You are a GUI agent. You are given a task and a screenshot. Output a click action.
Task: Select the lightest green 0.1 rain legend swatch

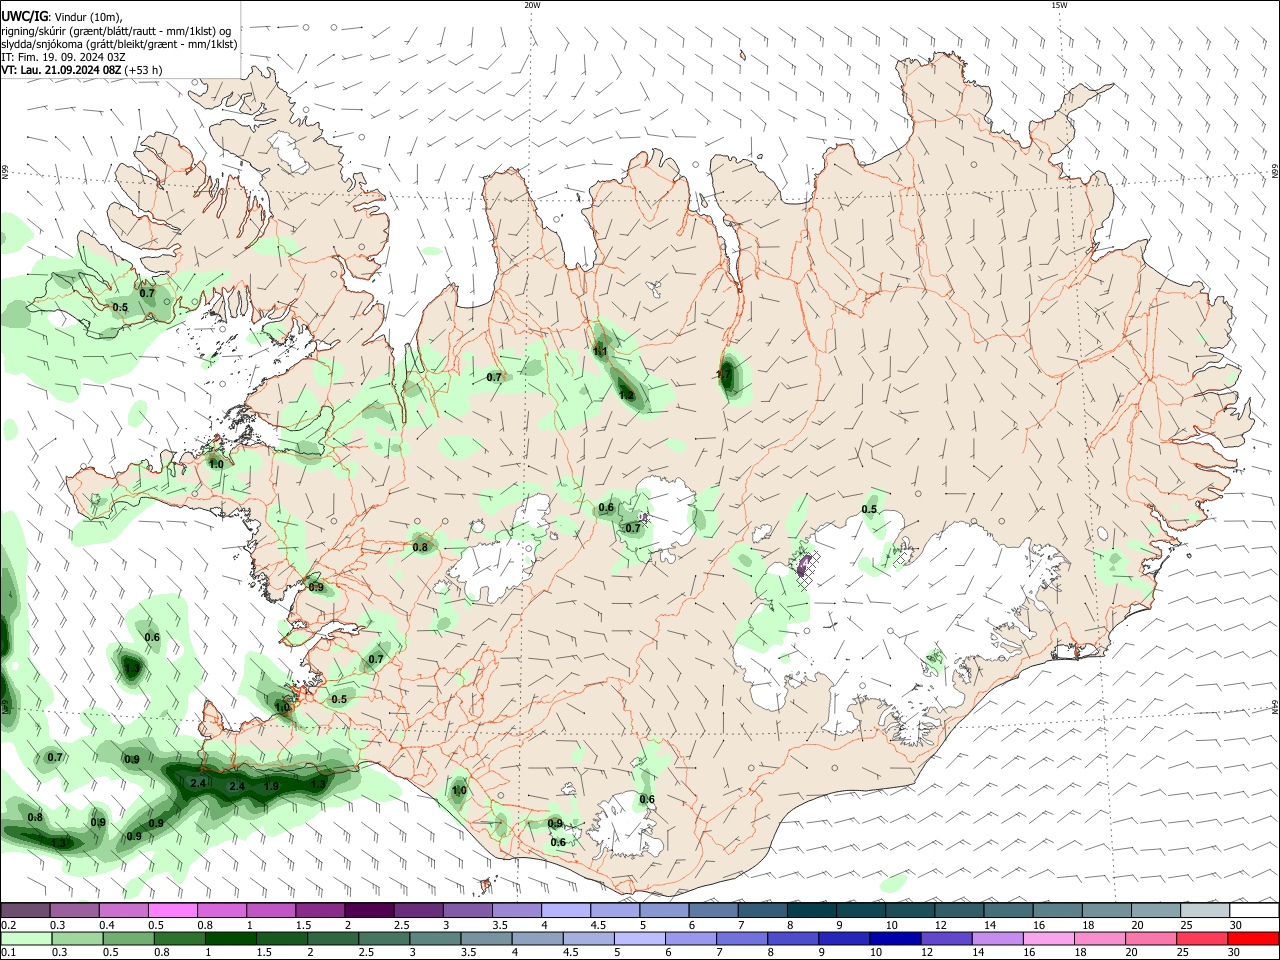[25, 938]
